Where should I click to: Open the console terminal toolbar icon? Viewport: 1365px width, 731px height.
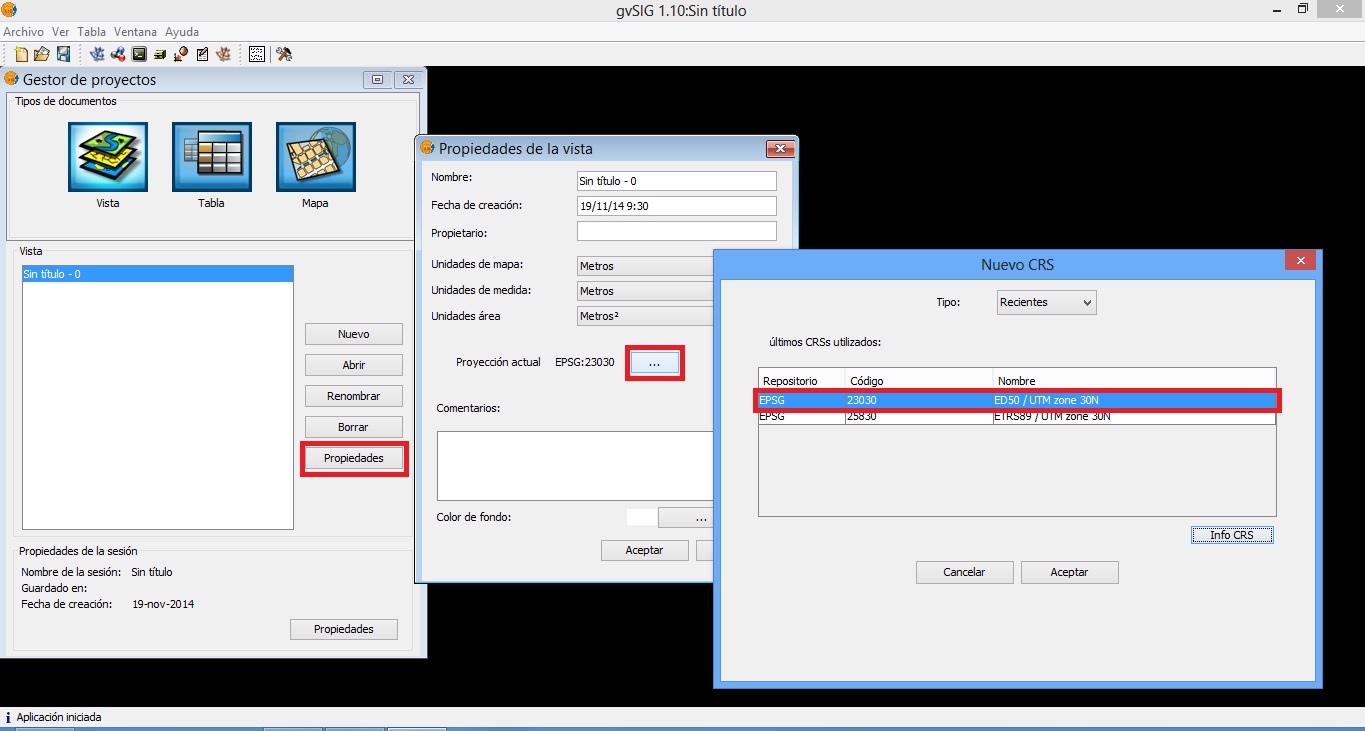[139, 54]
